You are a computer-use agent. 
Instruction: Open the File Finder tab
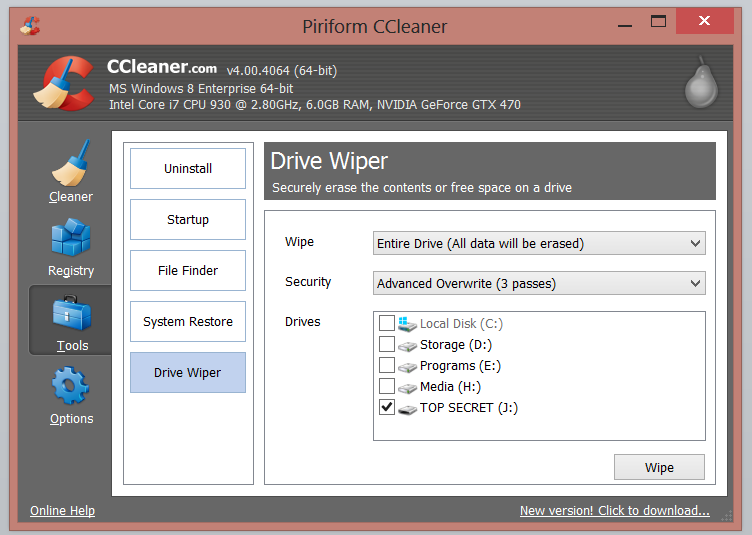click(188, 270)
